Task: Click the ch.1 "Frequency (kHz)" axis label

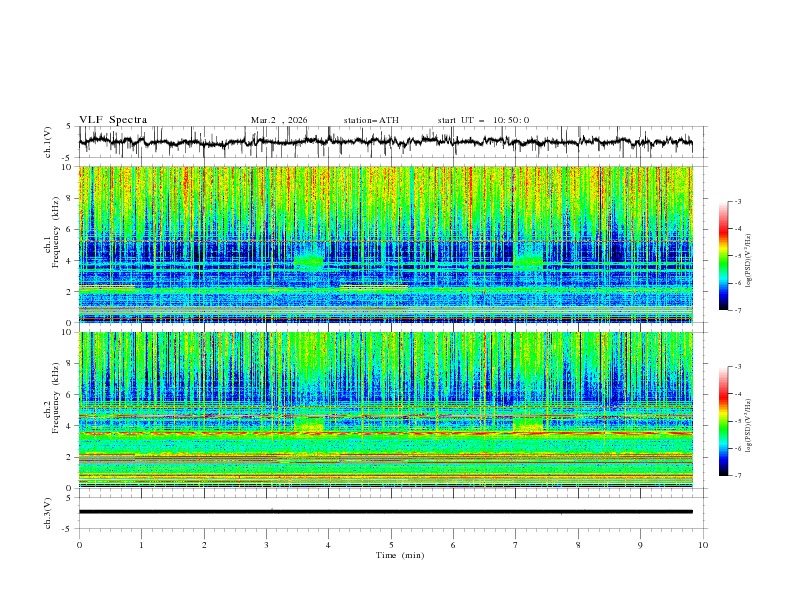Action: tap(55, 233)
